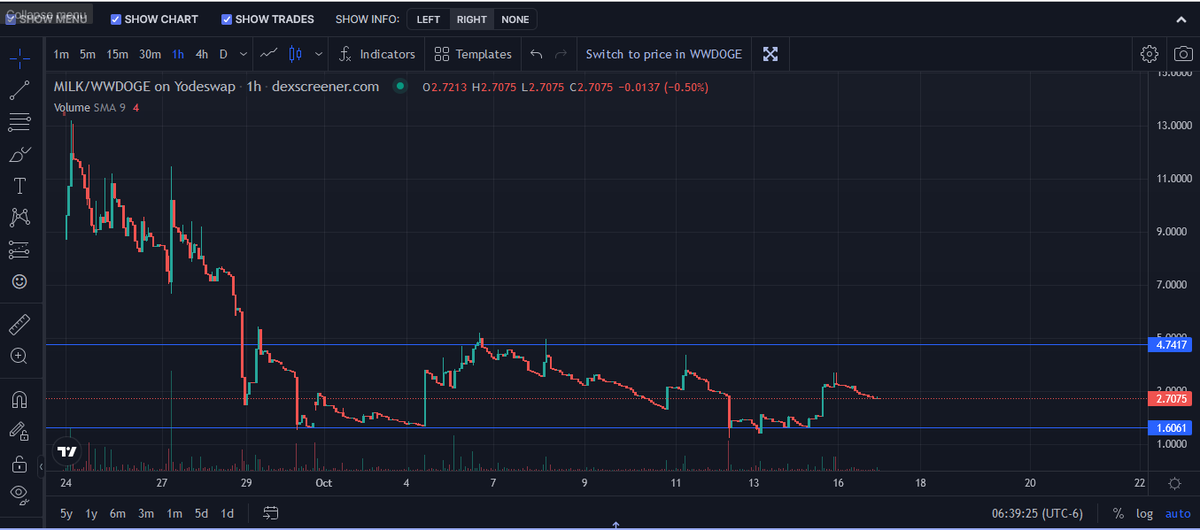Screen dimensions: 1200x530
Task: Enter fullscreen mode
Action: 770,54
